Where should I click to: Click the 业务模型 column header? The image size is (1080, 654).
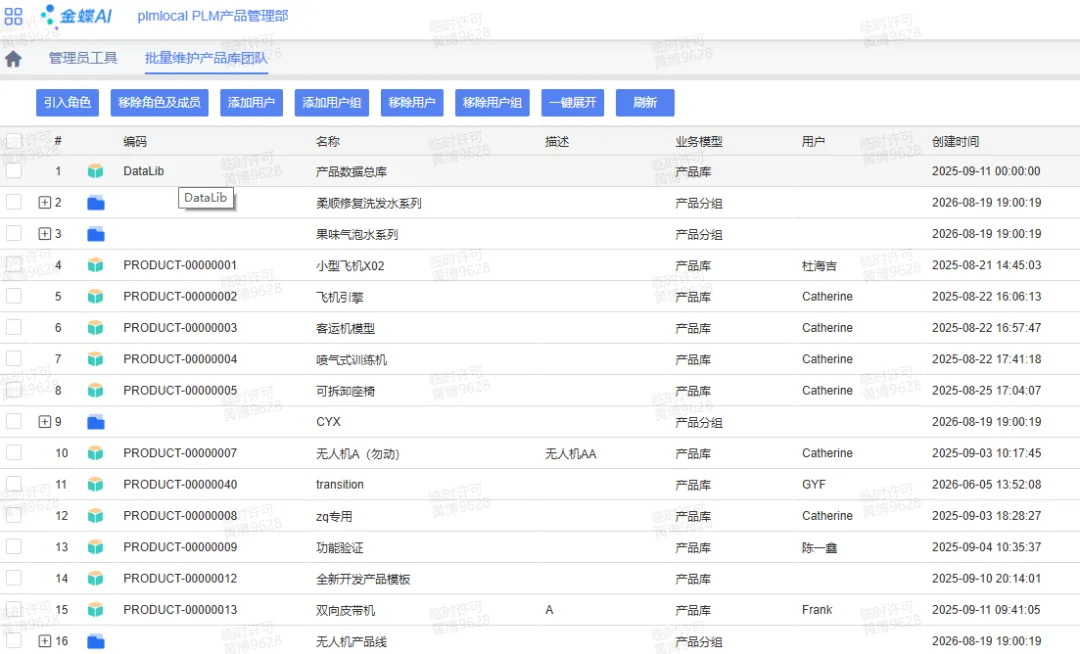tap(698, 142)
